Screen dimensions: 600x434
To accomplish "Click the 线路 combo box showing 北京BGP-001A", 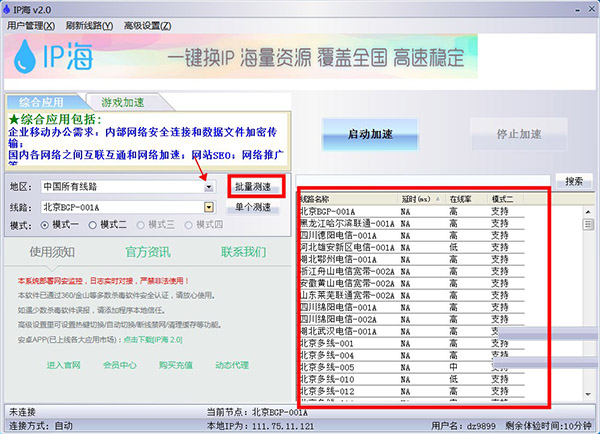I will [128, 207].
